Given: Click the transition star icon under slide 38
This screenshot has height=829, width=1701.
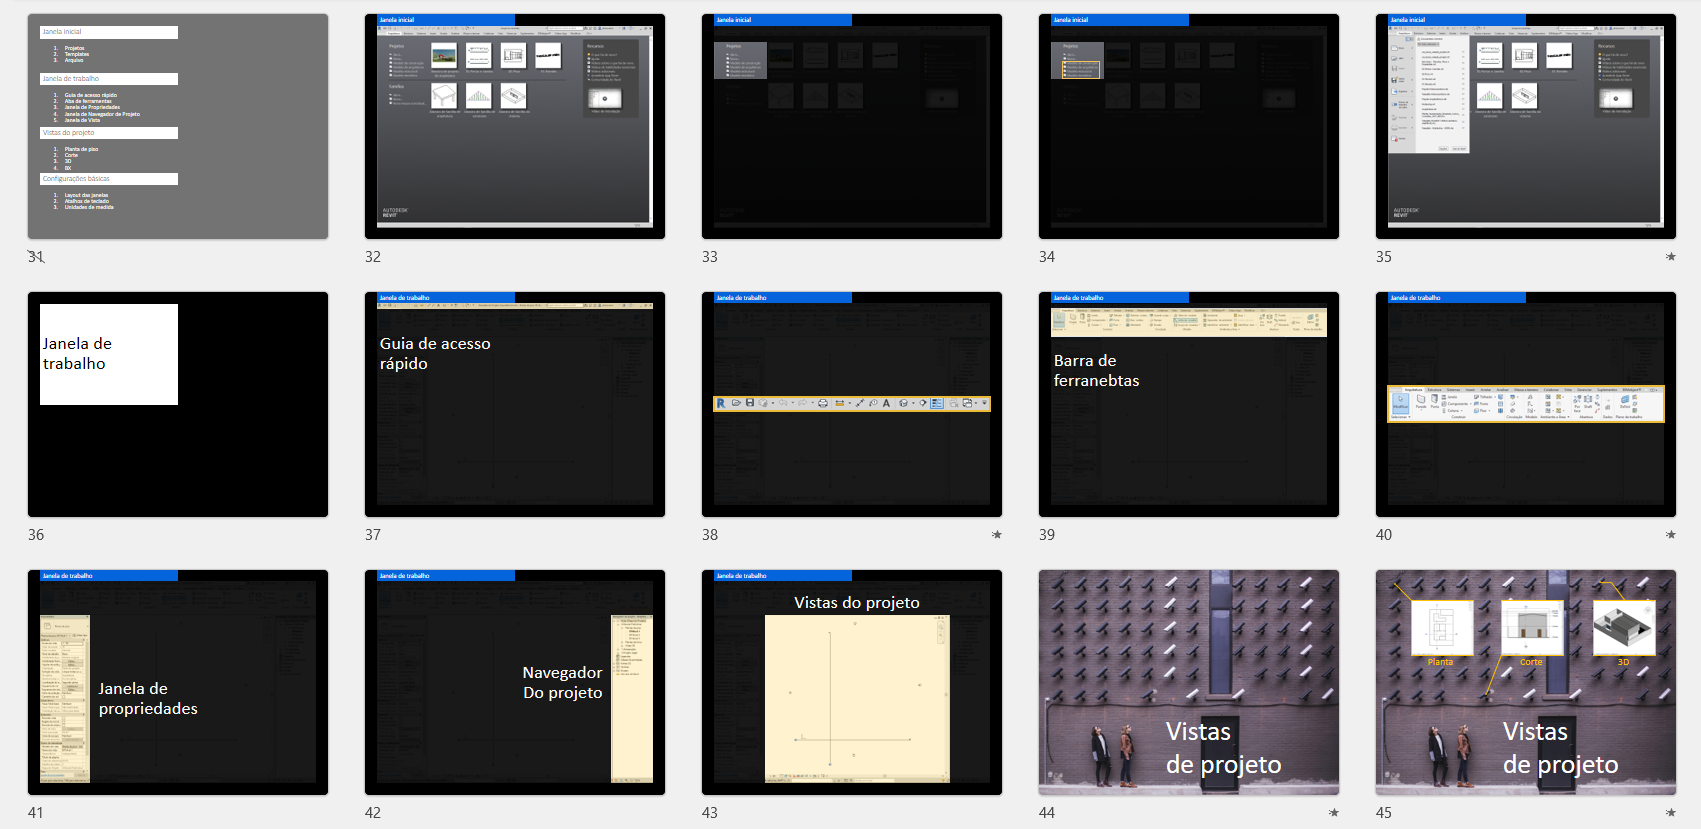Looking at the screenshot, I should coord(996,535).
